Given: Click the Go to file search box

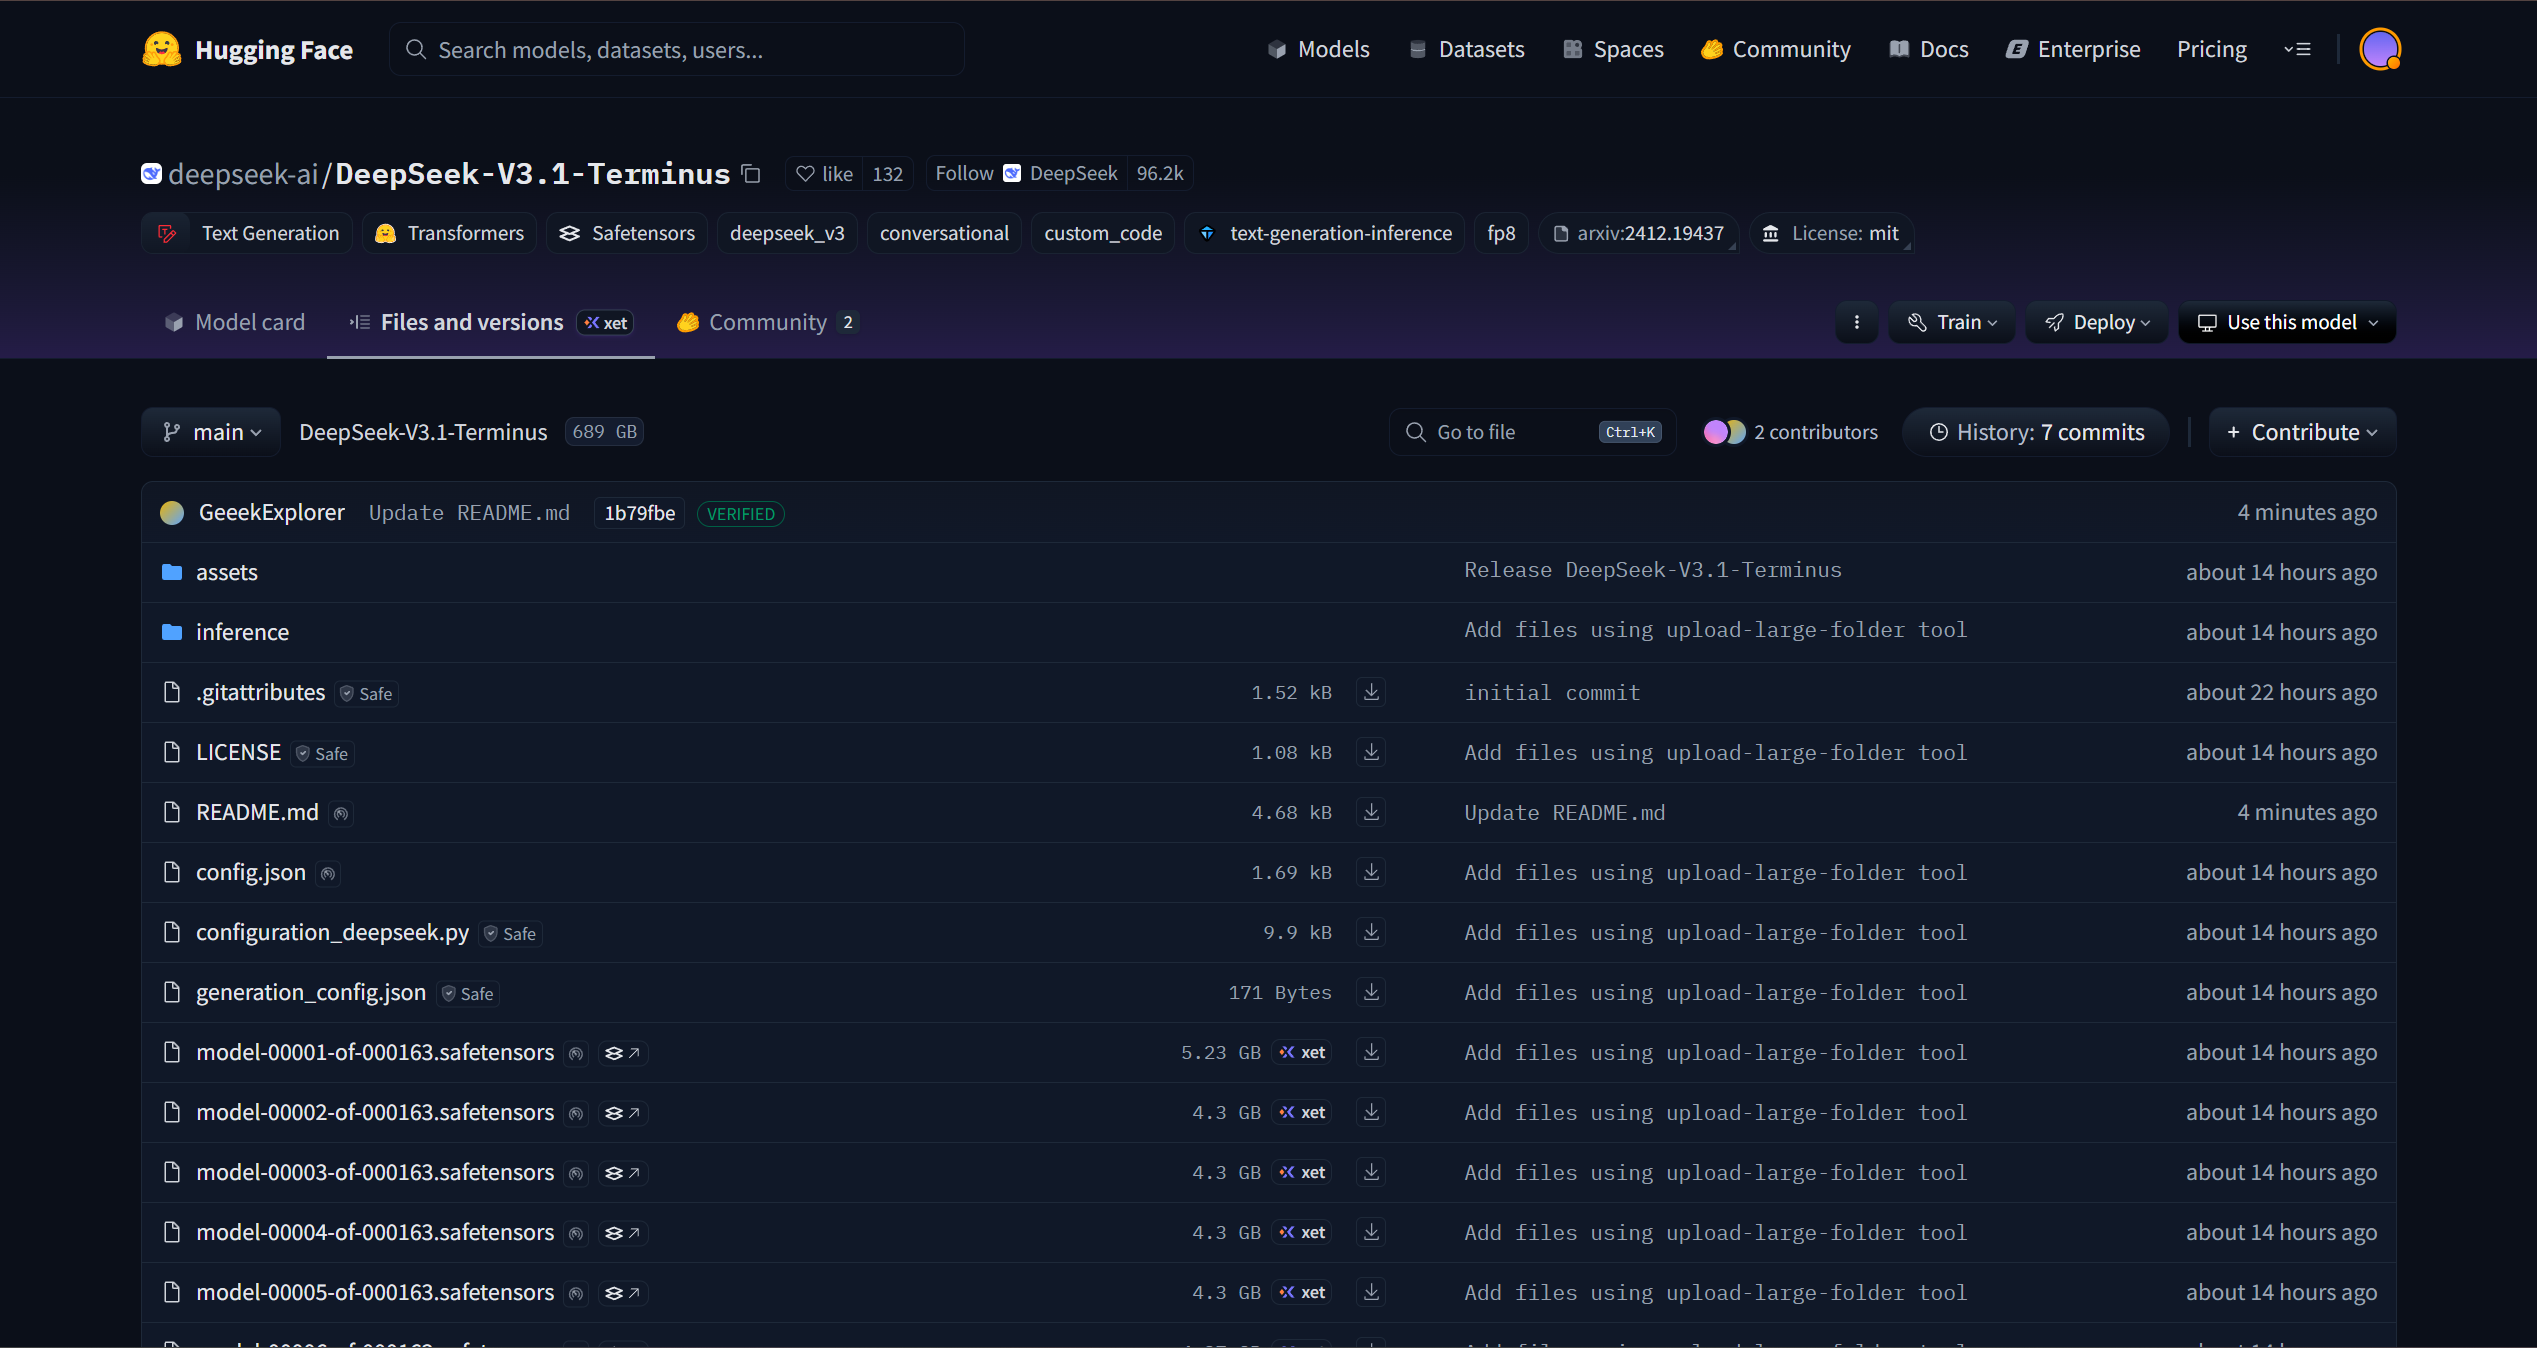Looking at the screenshot, I should 1532,432.
